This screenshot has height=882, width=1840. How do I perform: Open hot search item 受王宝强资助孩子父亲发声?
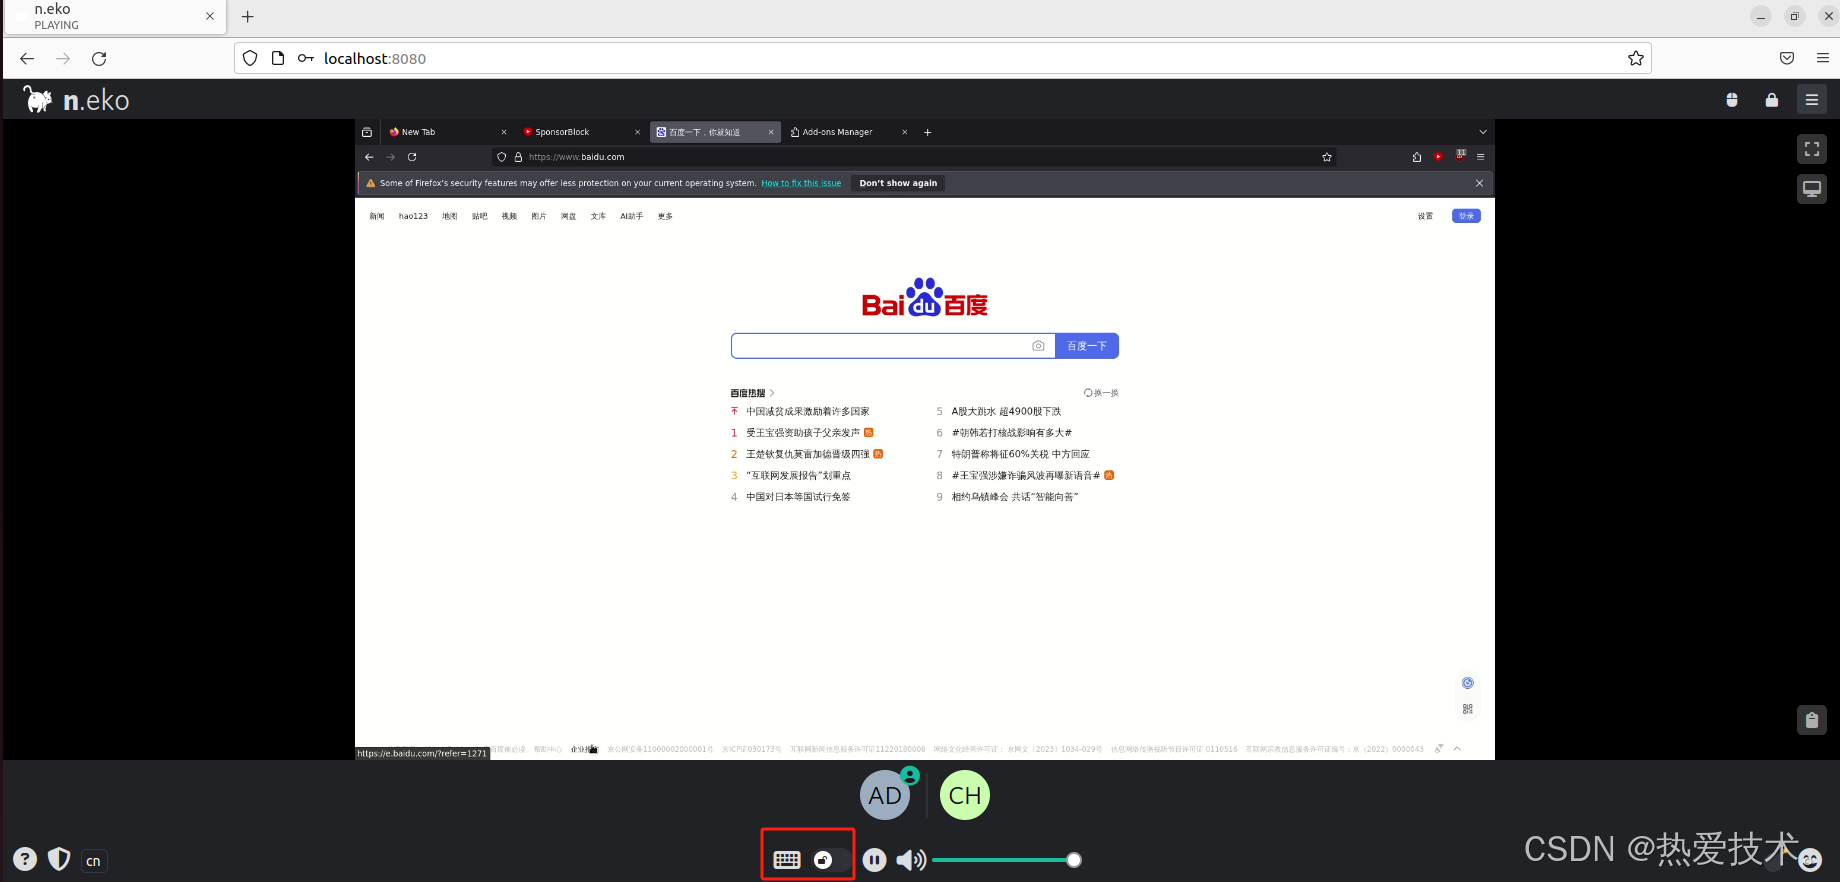[803, 433]
